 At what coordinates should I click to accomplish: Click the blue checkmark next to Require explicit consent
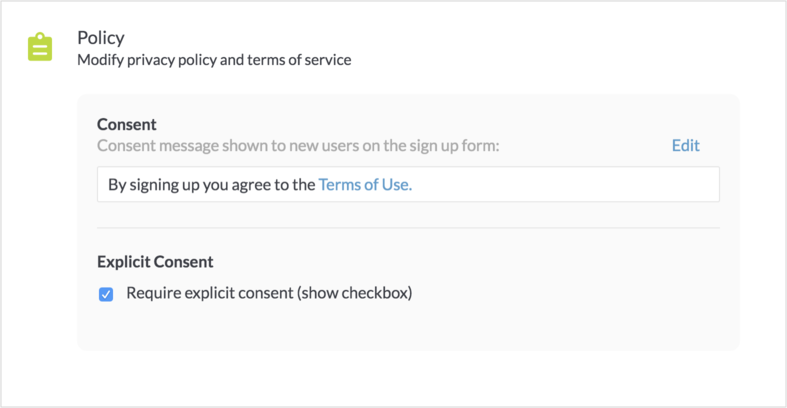point(106,294)
